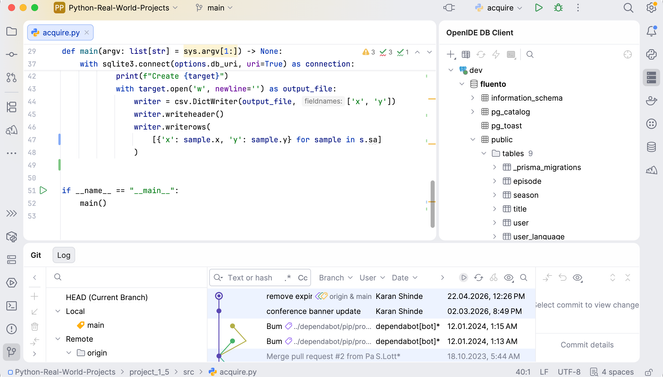Run the acquire configuration
Viewport: 663px width, 377px height.
[538, 8]
